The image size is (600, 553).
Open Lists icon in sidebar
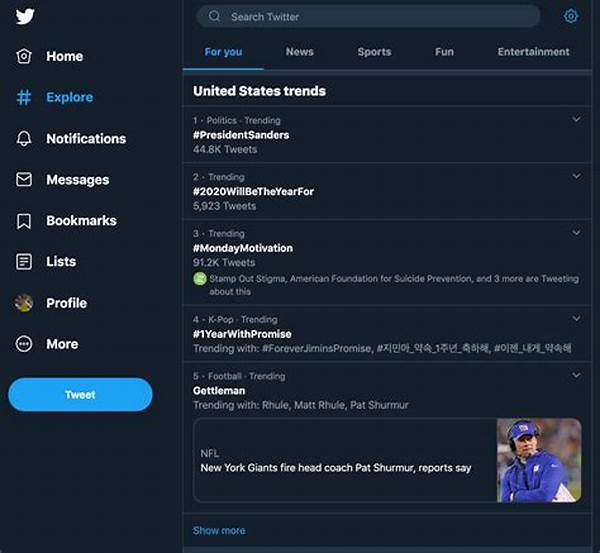pos(24,262)
